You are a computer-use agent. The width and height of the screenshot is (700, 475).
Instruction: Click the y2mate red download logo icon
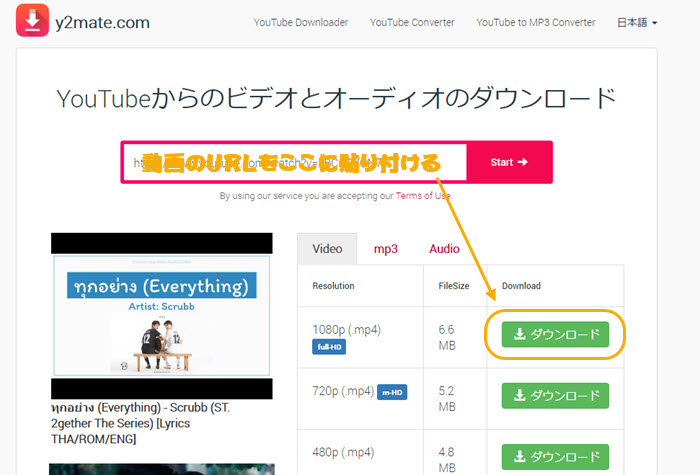[x=33, y=22]
